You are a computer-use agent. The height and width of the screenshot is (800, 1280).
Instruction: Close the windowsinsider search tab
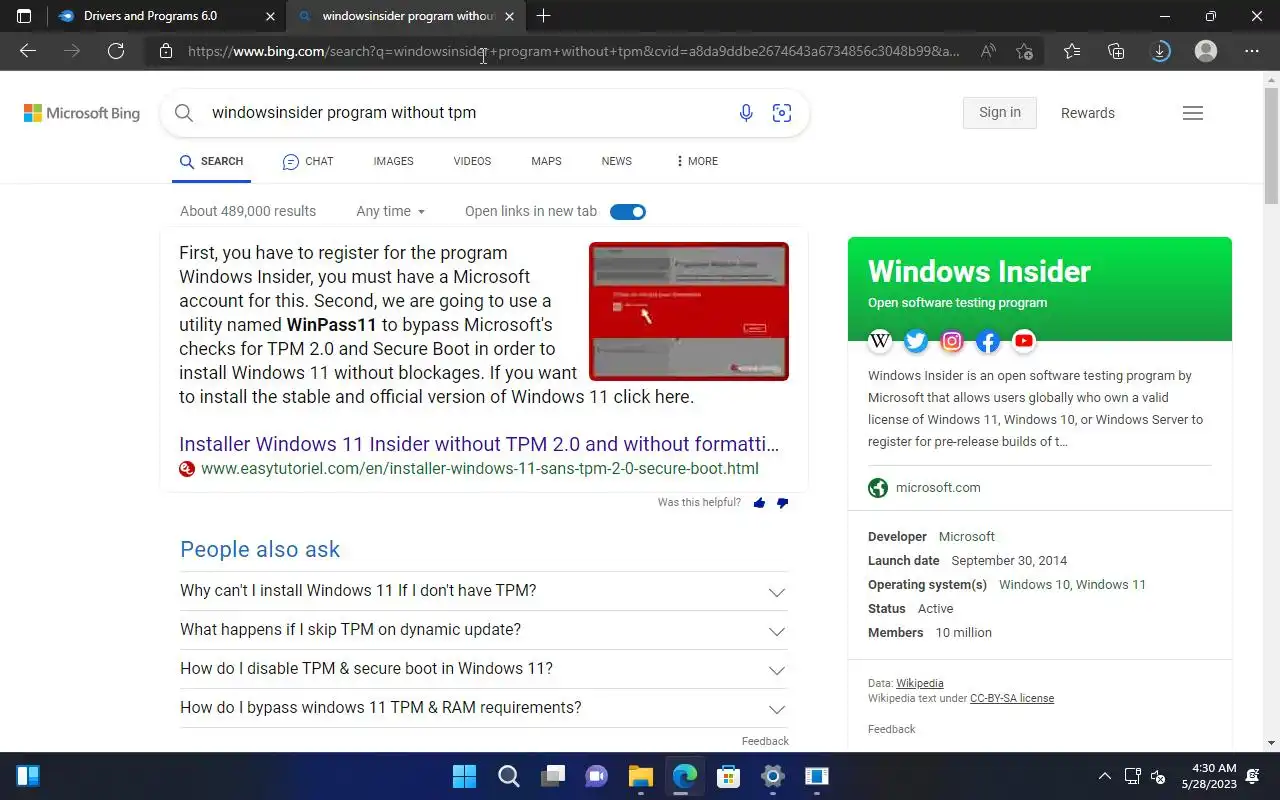509,16
